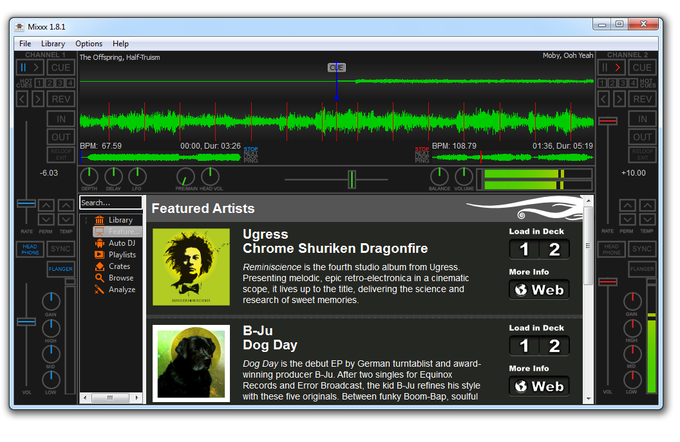Viewport: 680px width, 442px height.
Task: Click the flanger LFO knob
Action: tap(137, 177)
